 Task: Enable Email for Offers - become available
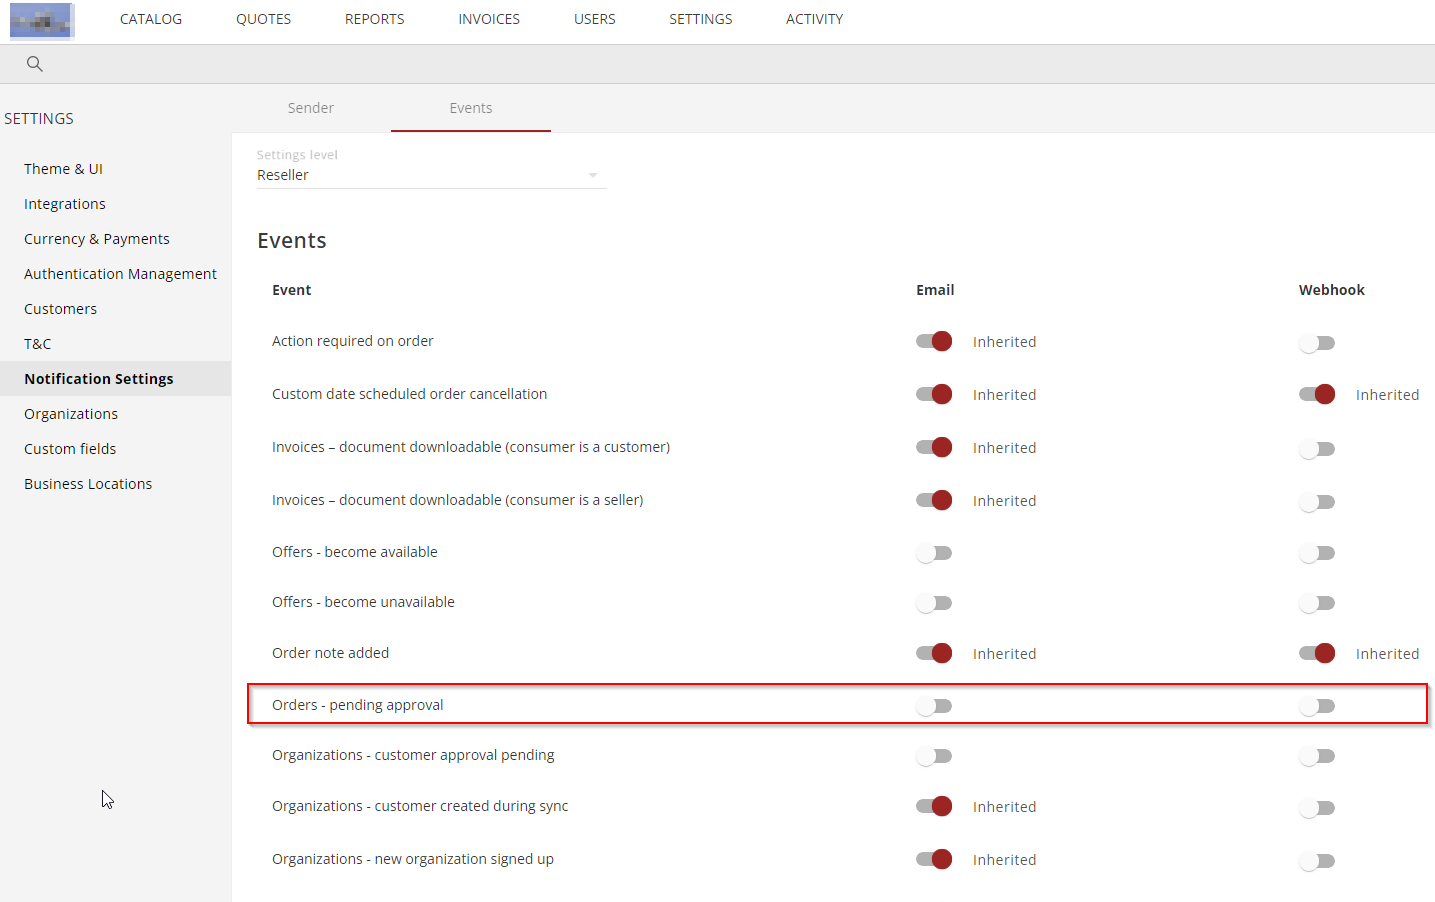[x=933, y=552]
